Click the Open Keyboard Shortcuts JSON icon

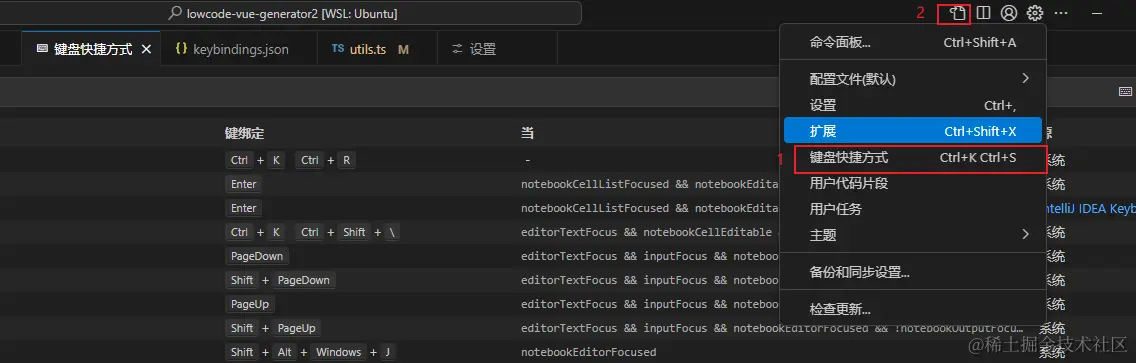tap(958, 13)
